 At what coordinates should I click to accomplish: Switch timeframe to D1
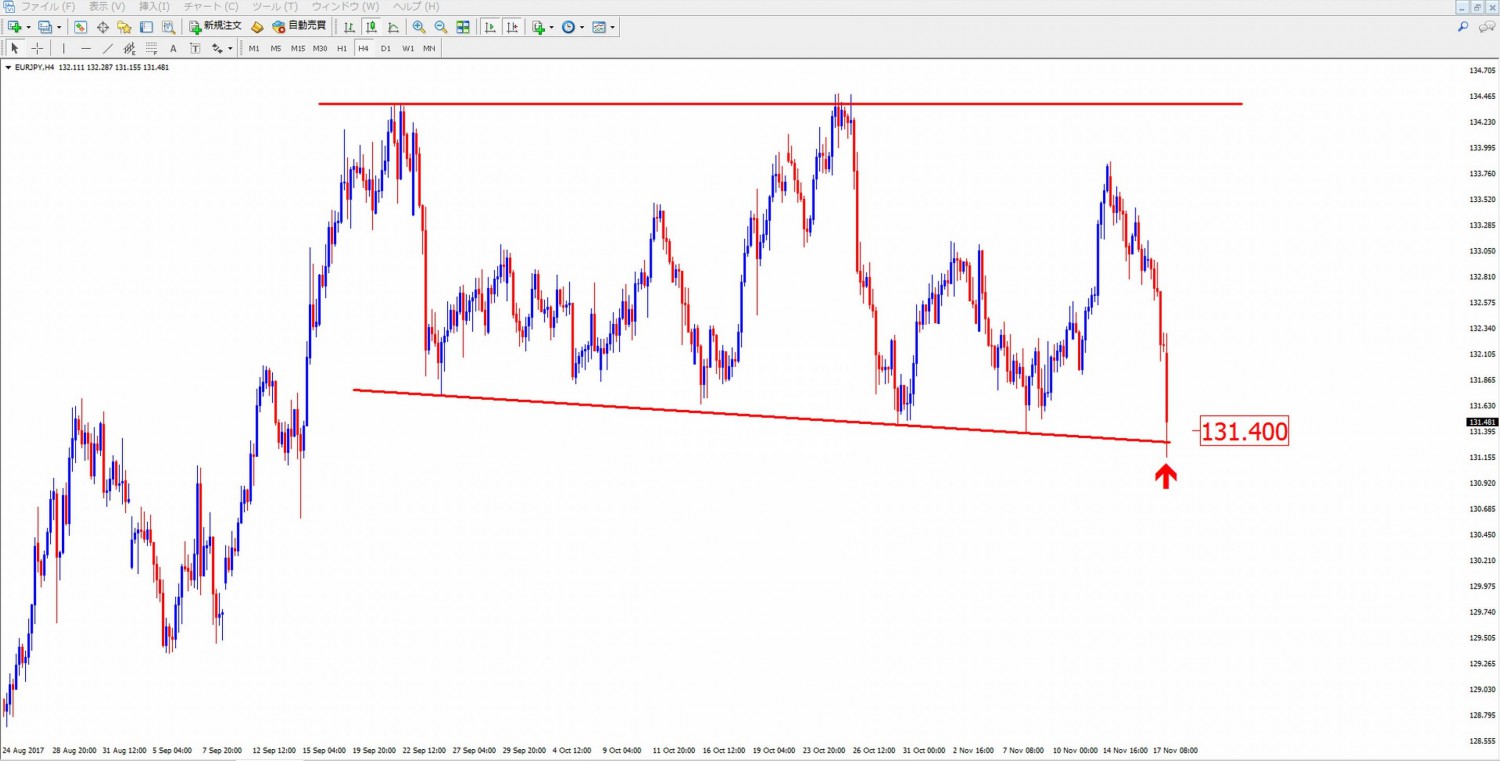(385, 48)
